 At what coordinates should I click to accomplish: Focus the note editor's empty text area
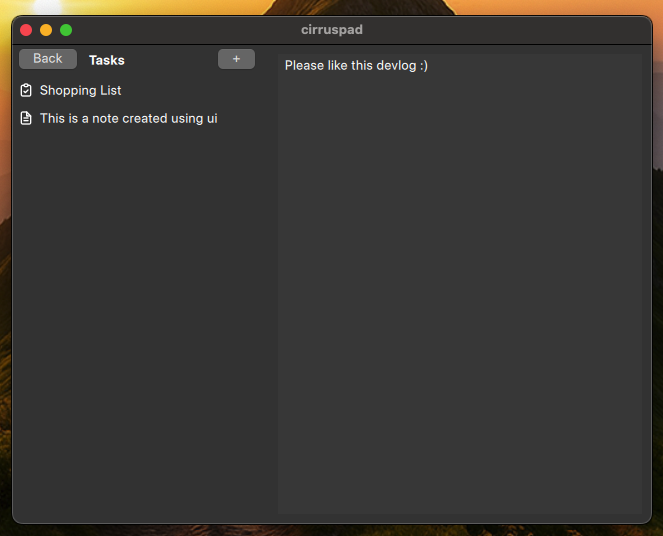coord(460,300)
